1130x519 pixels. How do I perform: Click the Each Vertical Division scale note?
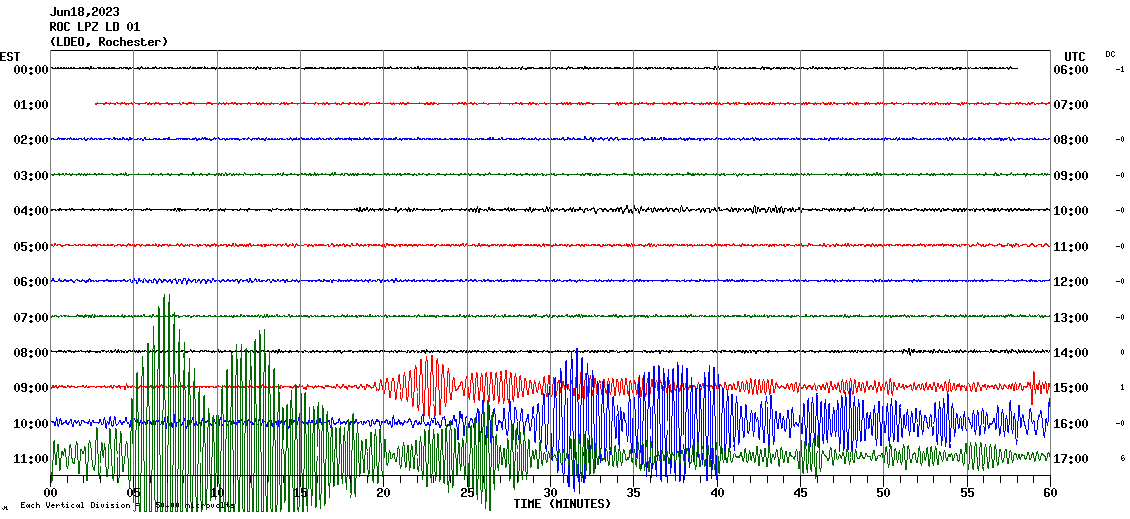click(x=75, y=505)
